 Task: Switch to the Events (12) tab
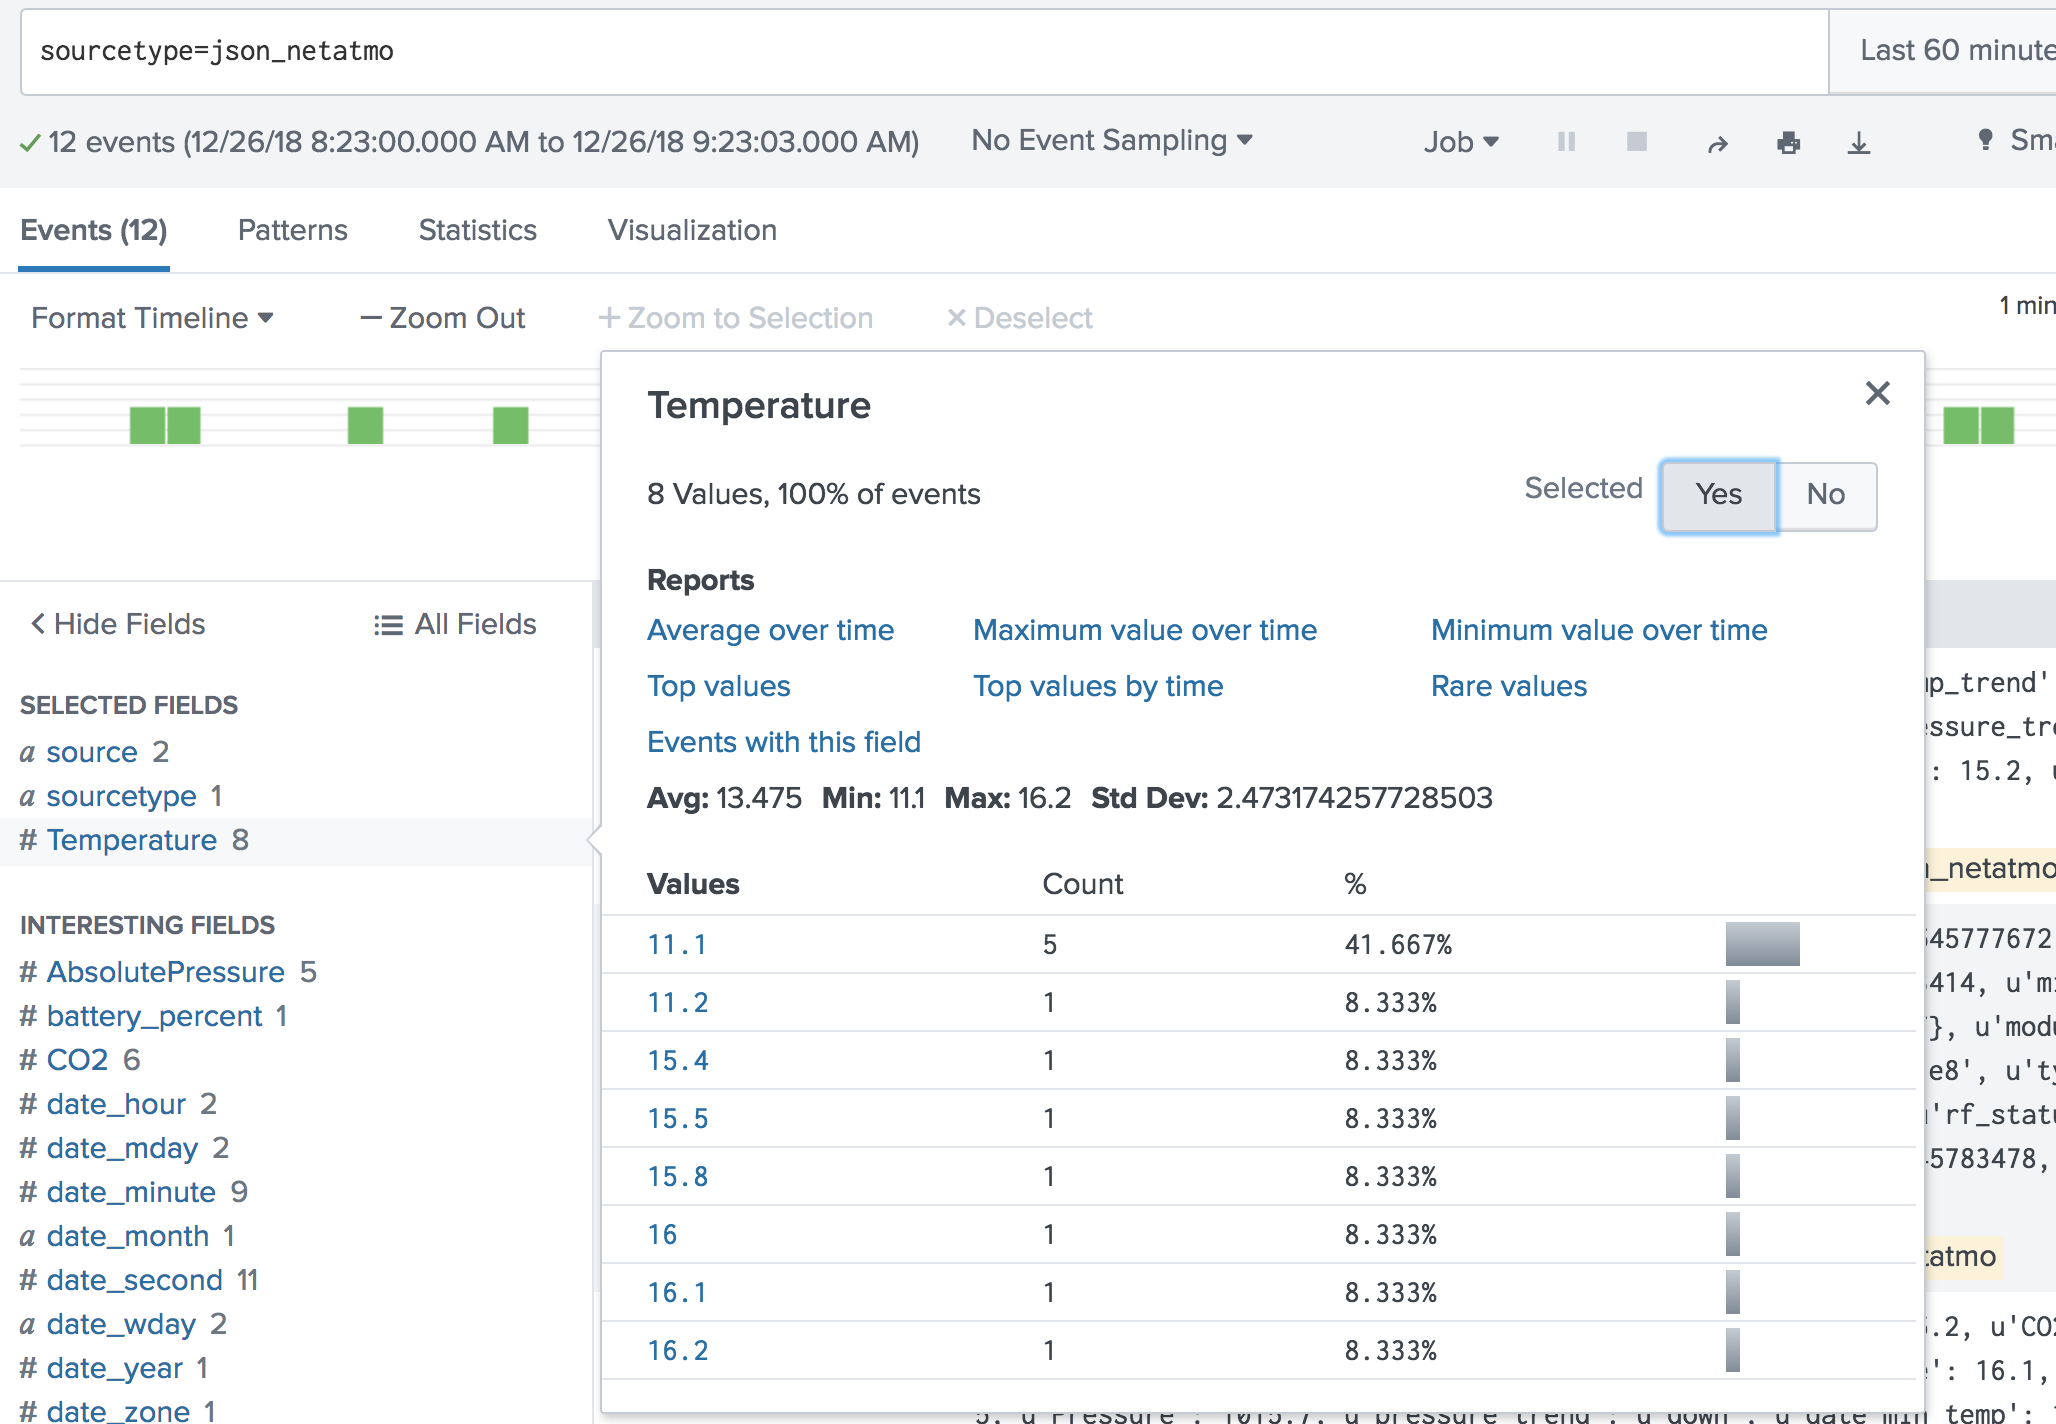tap(94, 231)
